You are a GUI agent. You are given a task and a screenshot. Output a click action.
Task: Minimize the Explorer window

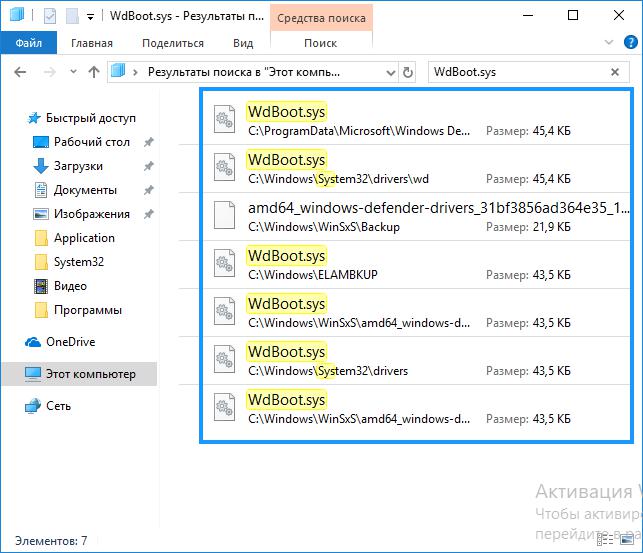point(528,16)
